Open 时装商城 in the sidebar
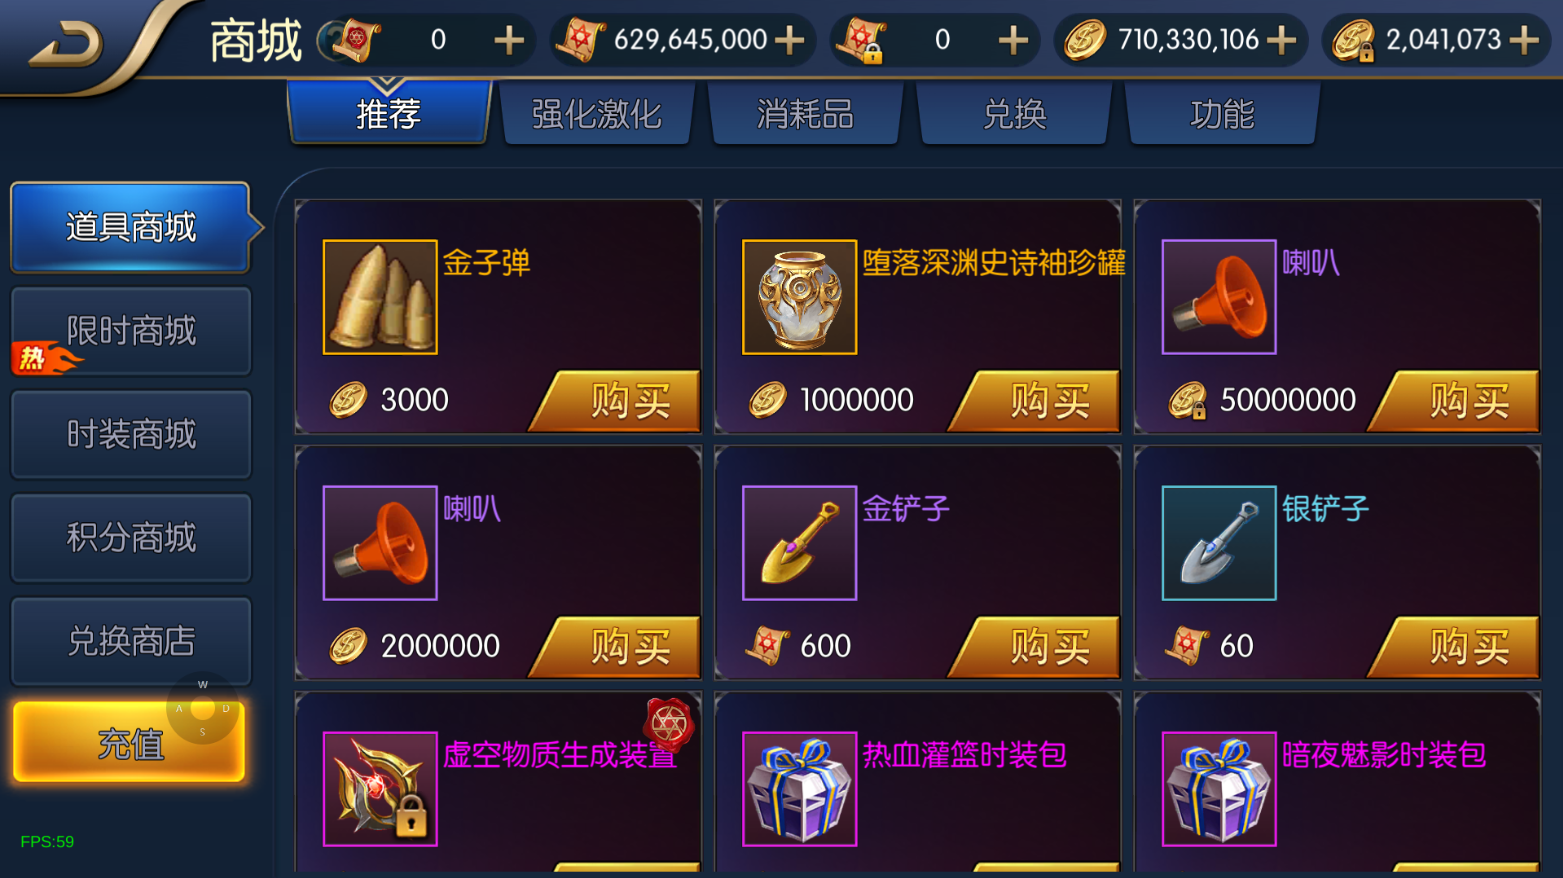This screenshot has height=878, width=1563. click(x=131, y=434)
